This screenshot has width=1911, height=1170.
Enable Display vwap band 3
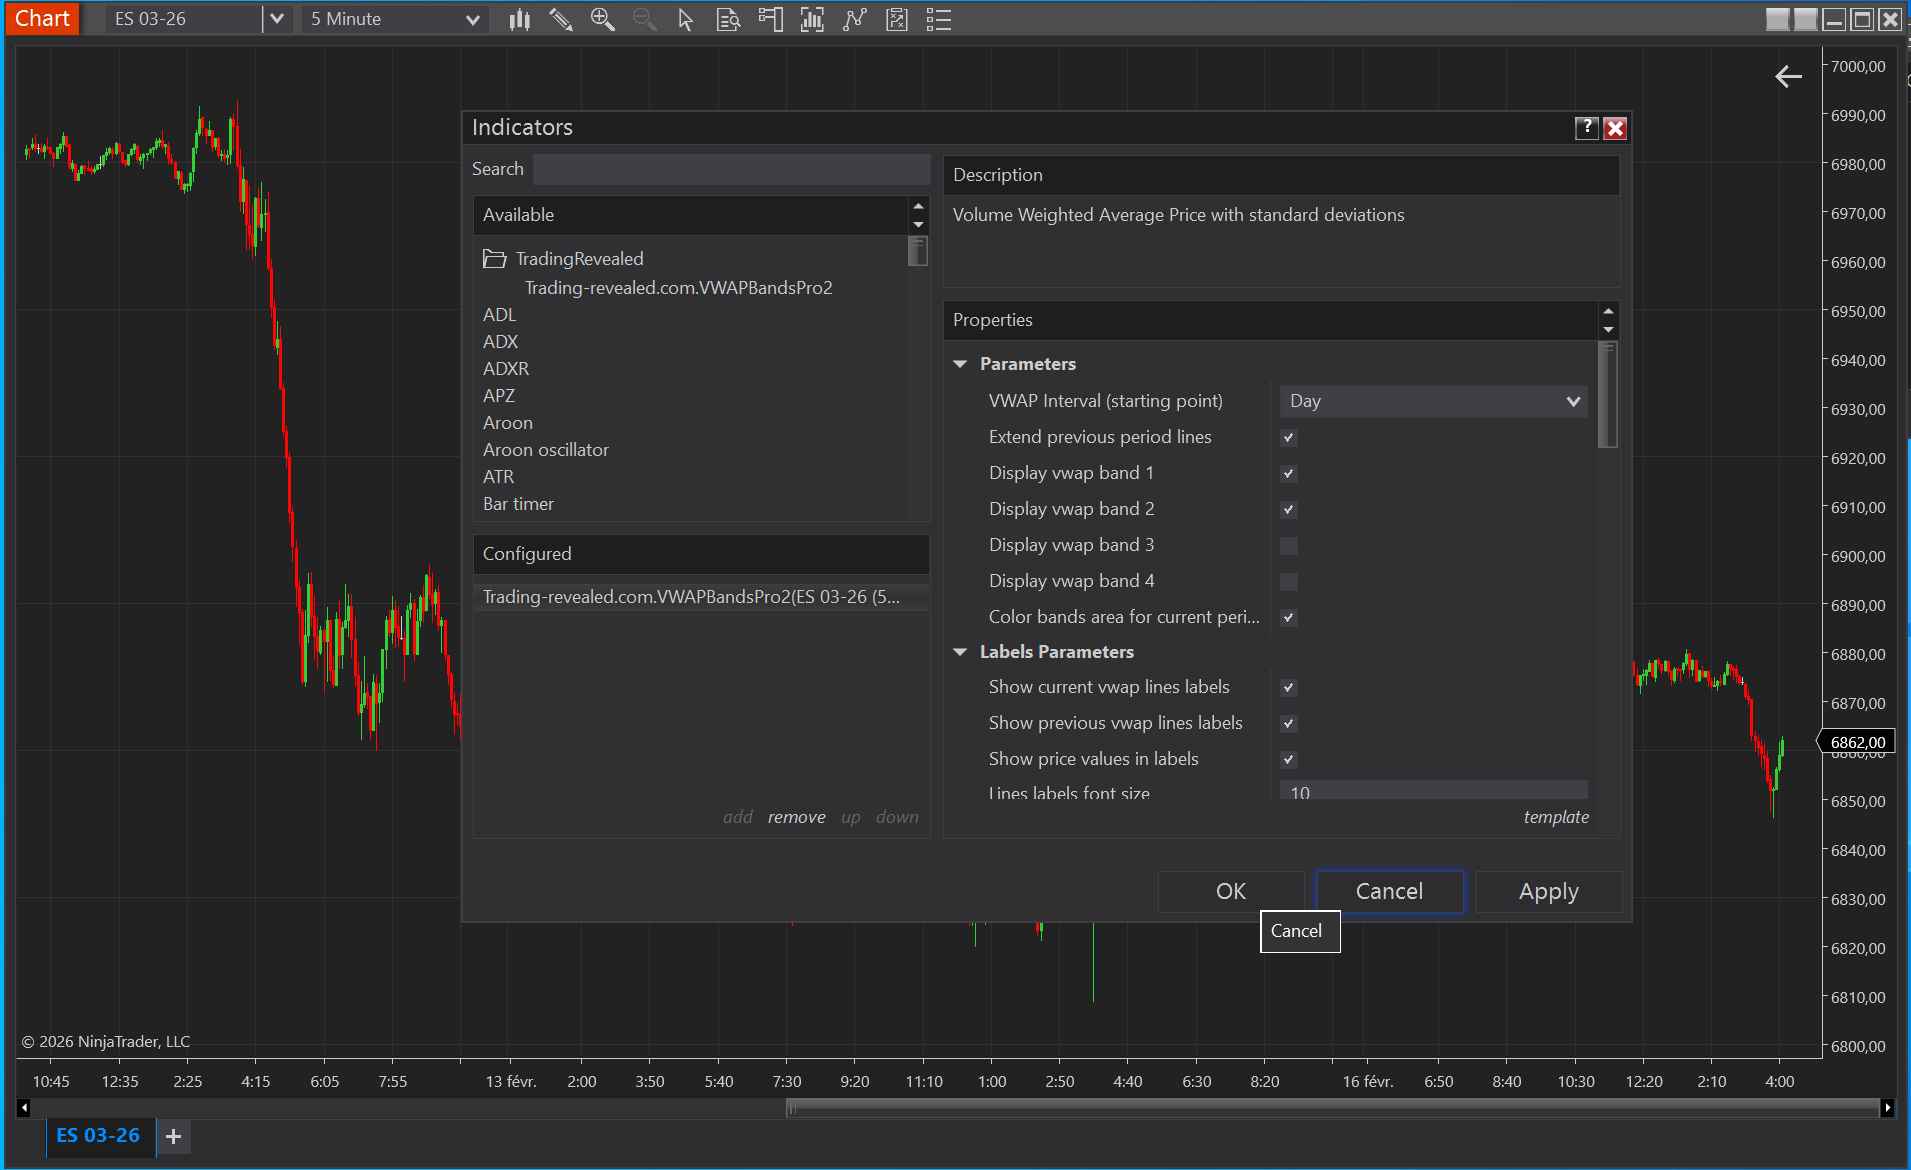(1288, 546)
